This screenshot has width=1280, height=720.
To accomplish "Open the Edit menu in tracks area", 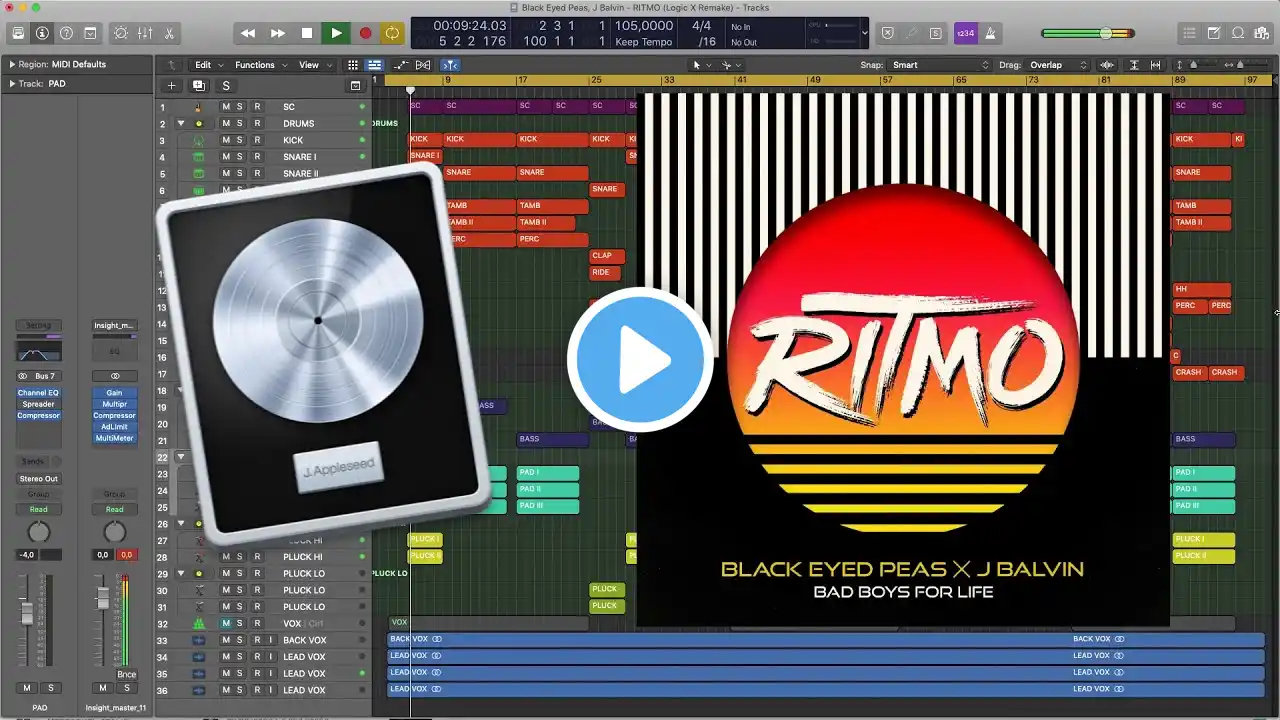I will (x=207, y=65).
